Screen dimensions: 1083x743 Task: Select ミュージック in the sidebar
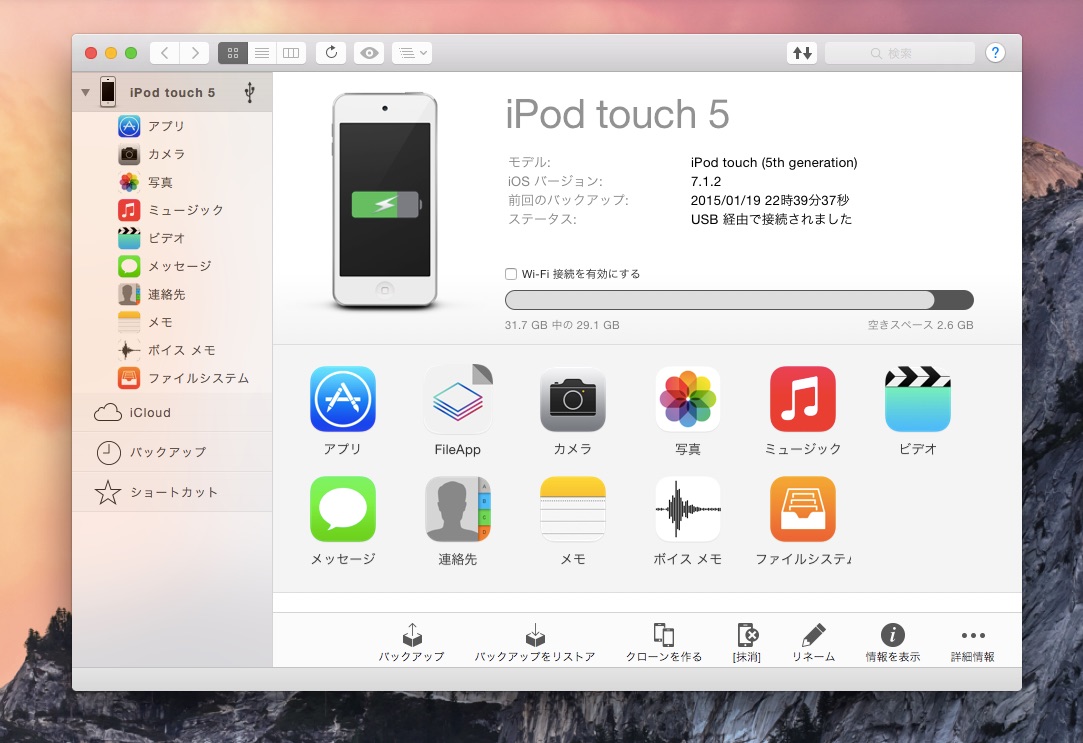click(x=173, y=210)
